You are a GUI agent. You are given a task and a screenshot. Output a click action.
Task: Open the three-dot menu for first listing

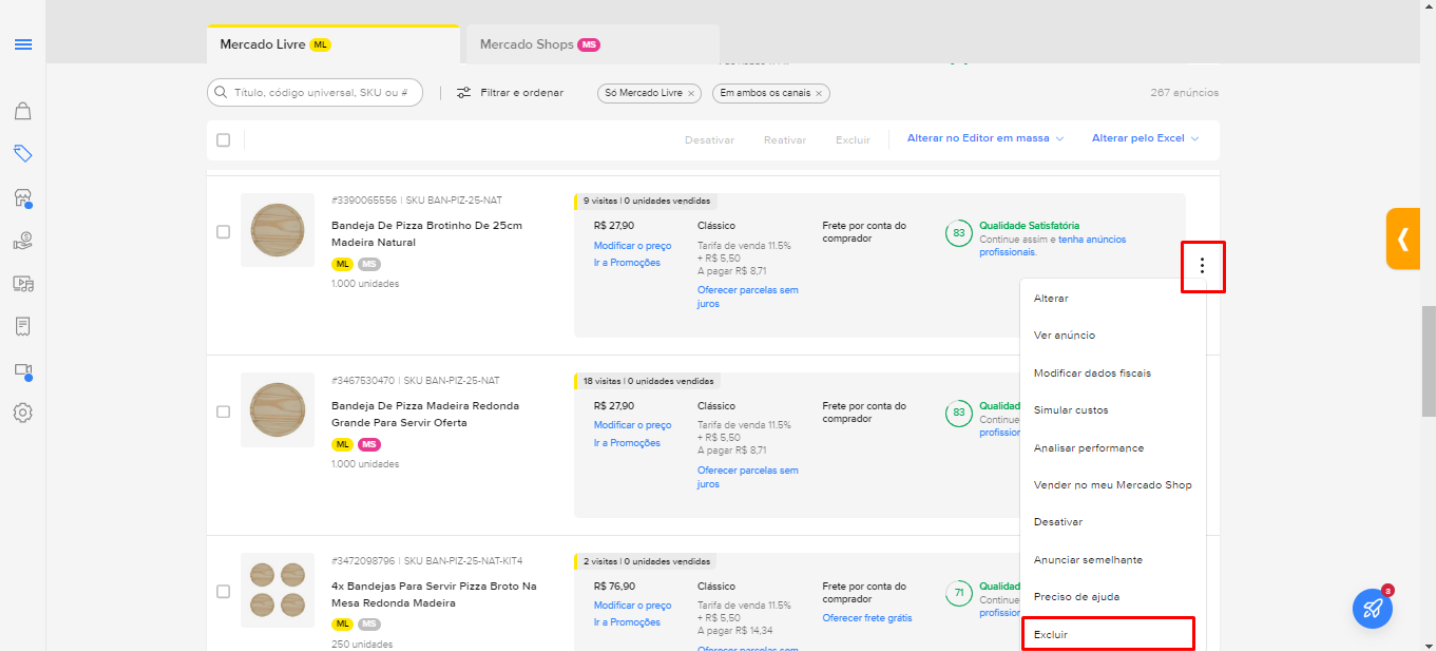[1202, 266]
